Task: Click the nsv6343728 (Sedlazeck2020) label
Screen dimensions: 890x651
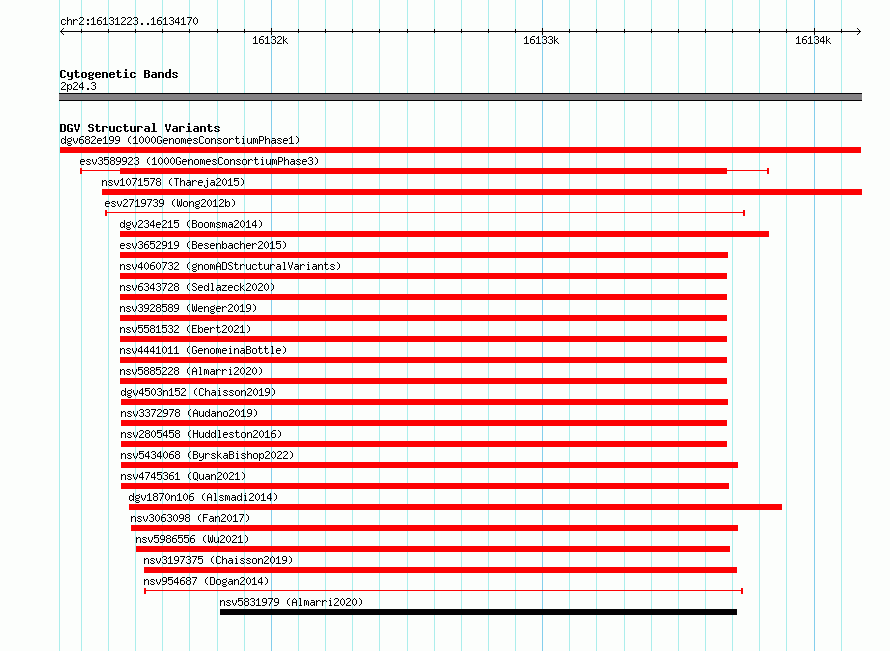Action: coord(197,287)
